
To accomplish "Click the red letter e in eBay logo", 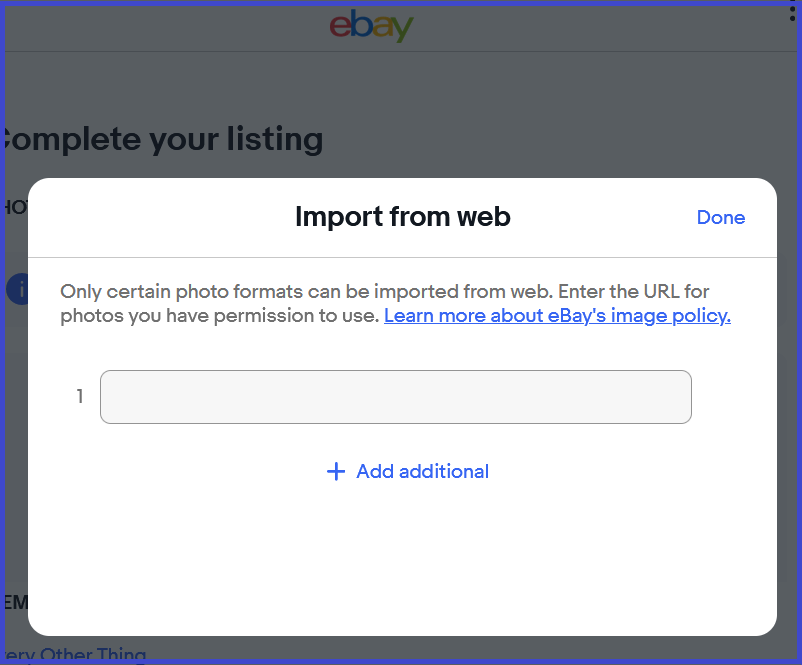I will click(340, 27).
